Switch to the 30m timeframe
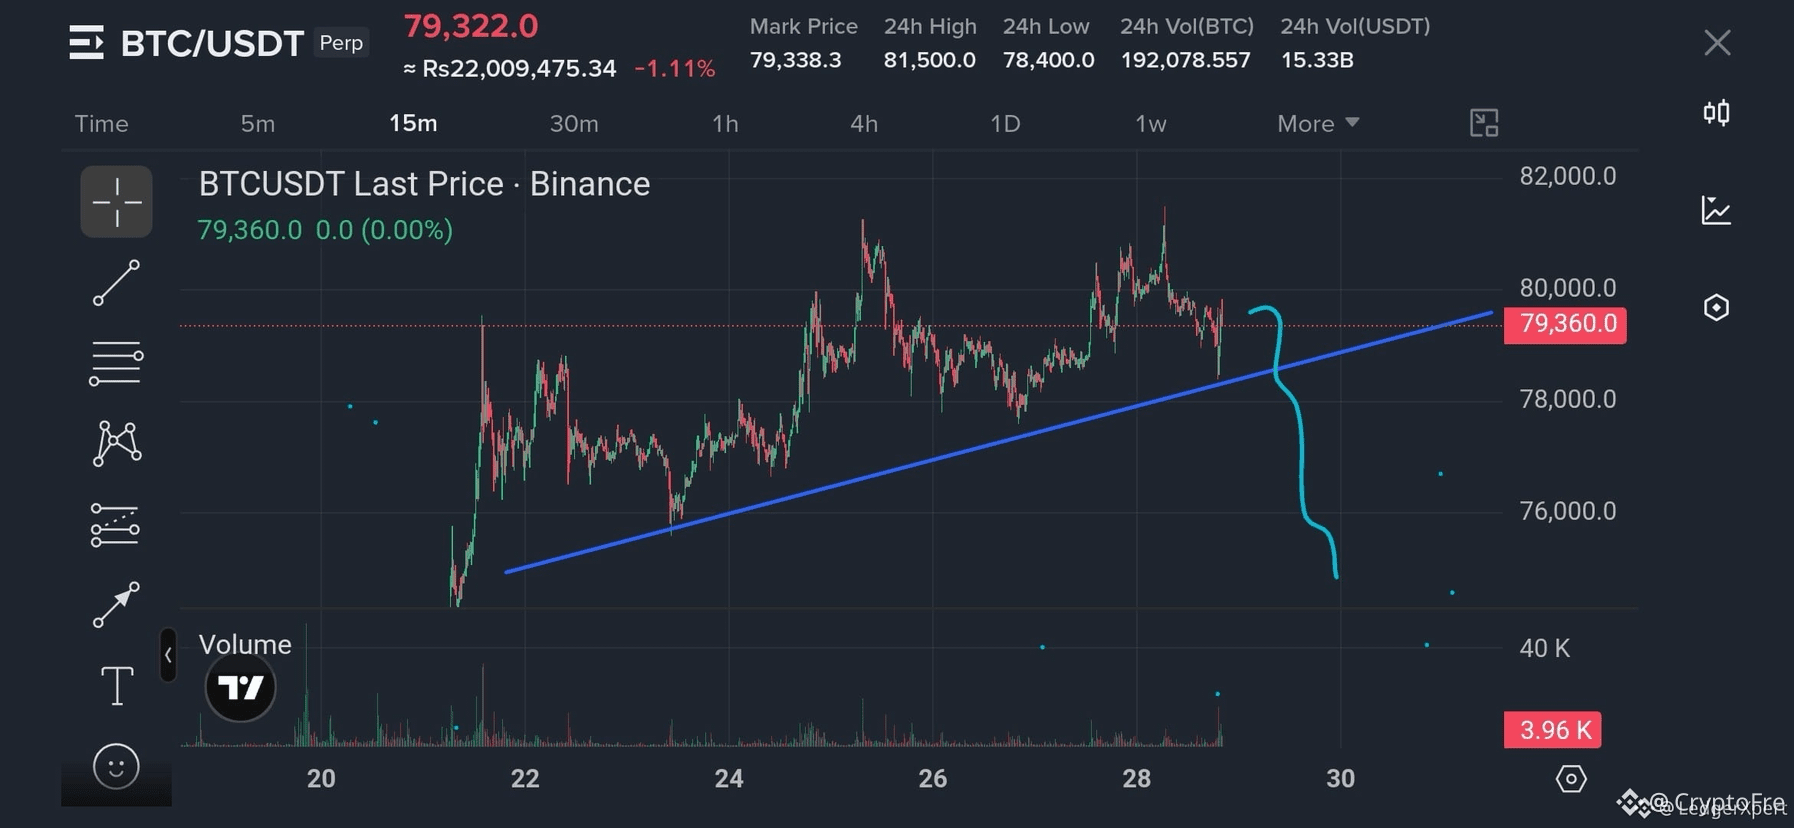The height and width of the screenshot is (828, 1794). pyautogui.click(x=574, y=124)
